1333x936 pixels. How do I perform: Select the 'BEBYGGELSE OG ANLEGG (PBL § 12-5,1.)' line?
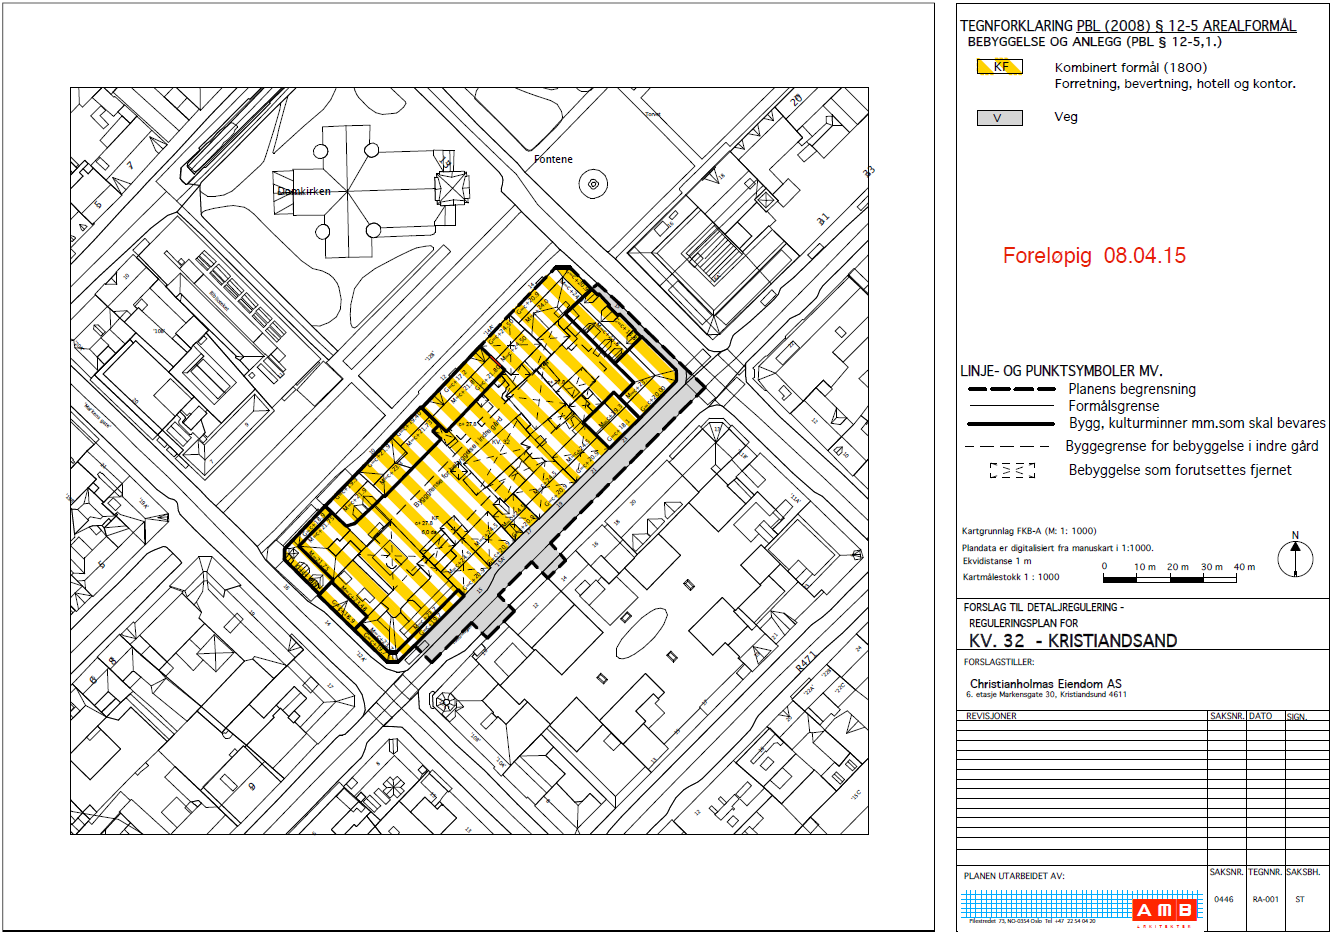pos(1094,42)
